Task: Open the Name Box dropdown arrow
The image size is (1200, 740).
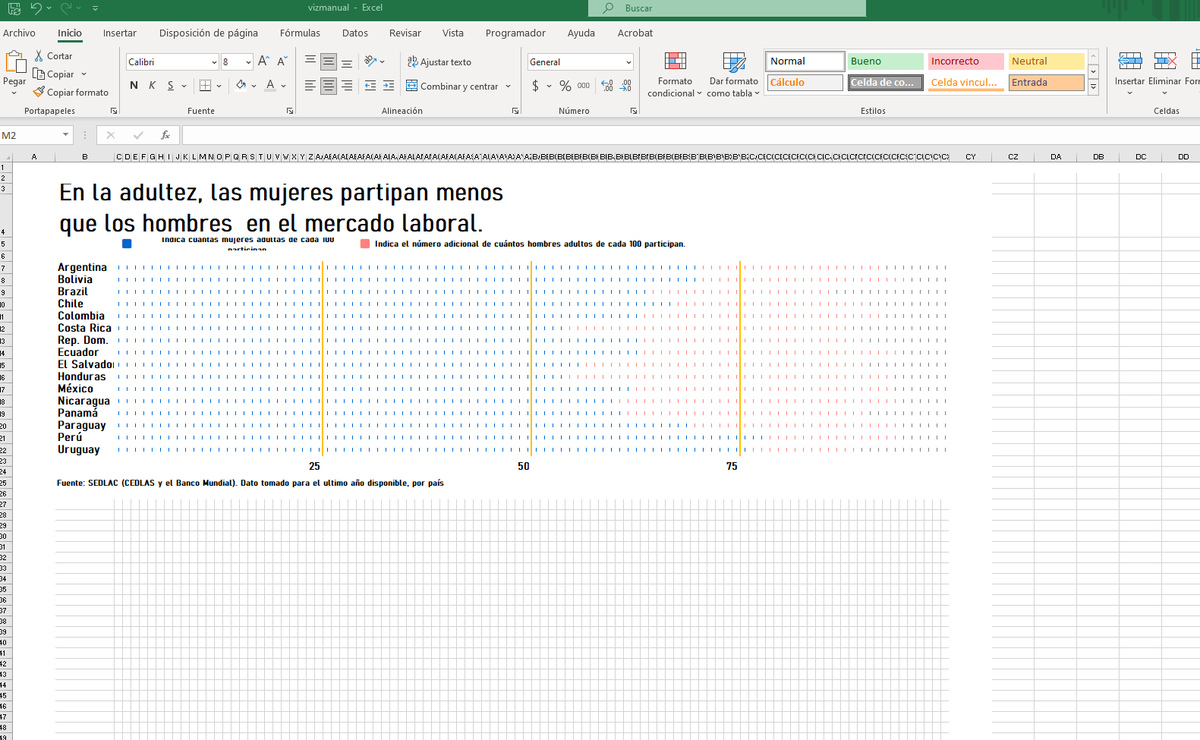Action: coord(66,135)
